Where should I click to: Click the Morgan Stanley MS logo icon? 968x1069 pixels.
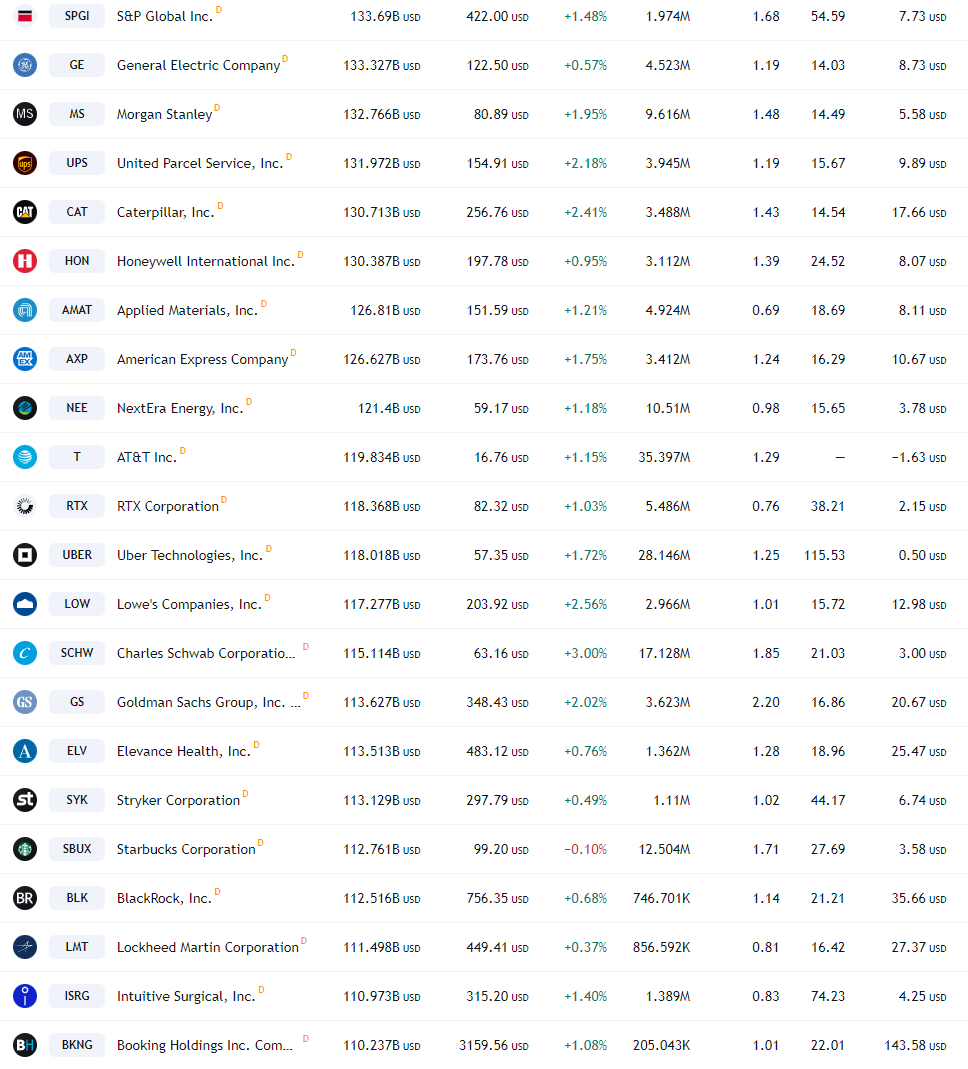pos(25,114)
